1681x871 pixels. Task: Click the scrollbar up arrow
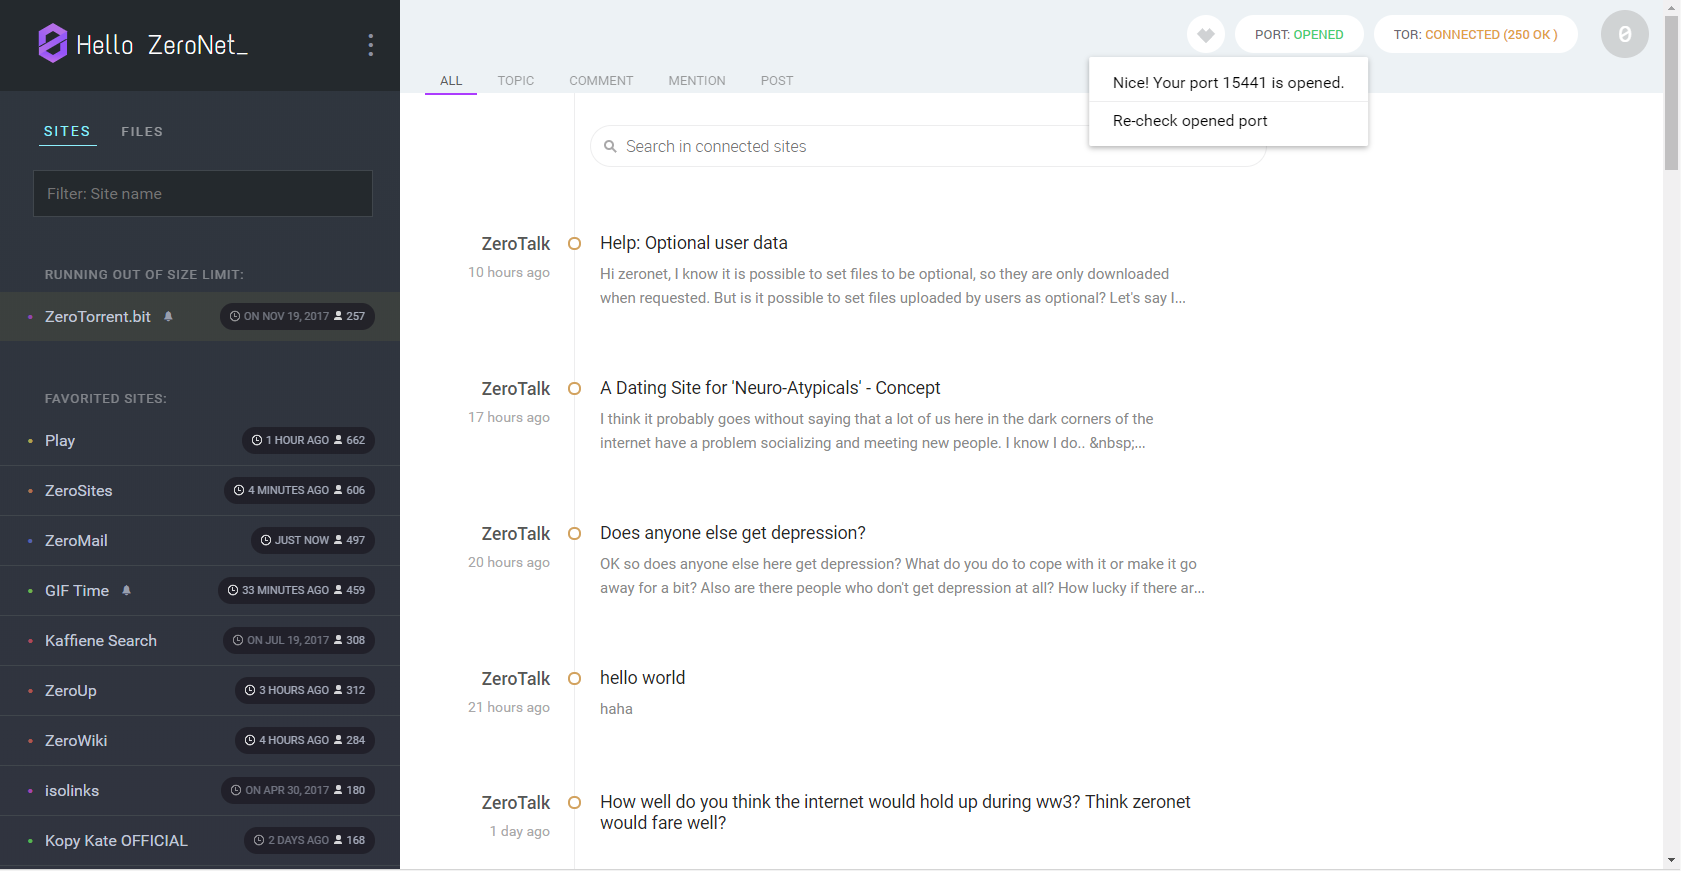(1672, 7)
